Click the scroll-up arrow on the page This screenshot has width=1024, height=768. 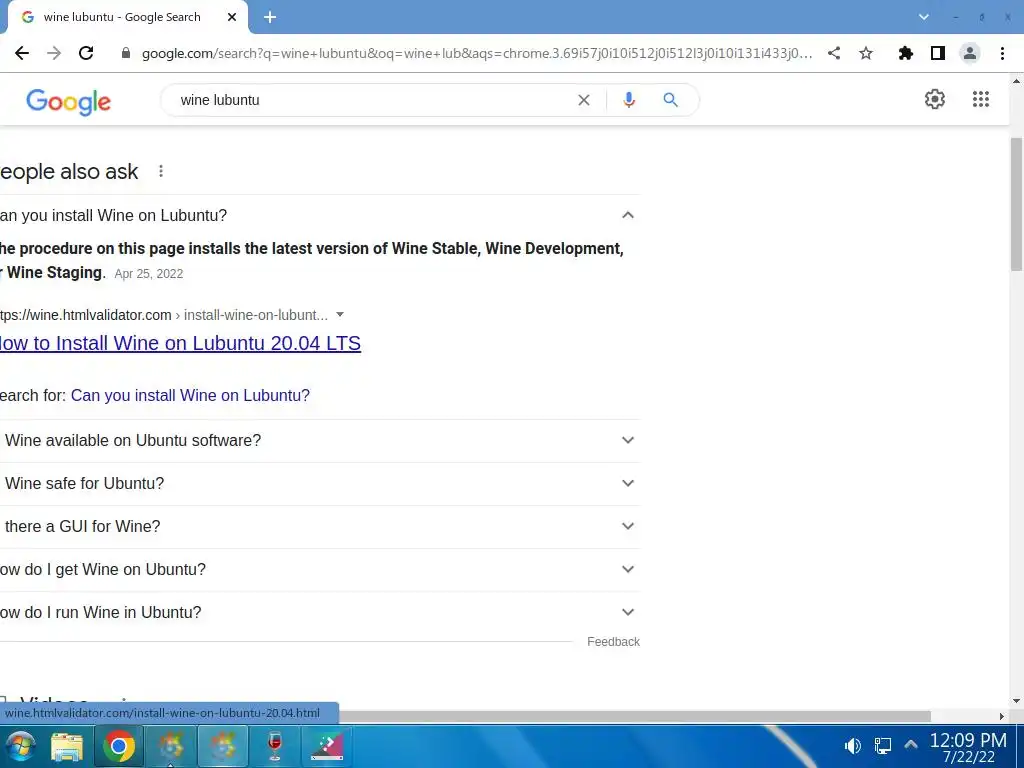(1016, 81)
